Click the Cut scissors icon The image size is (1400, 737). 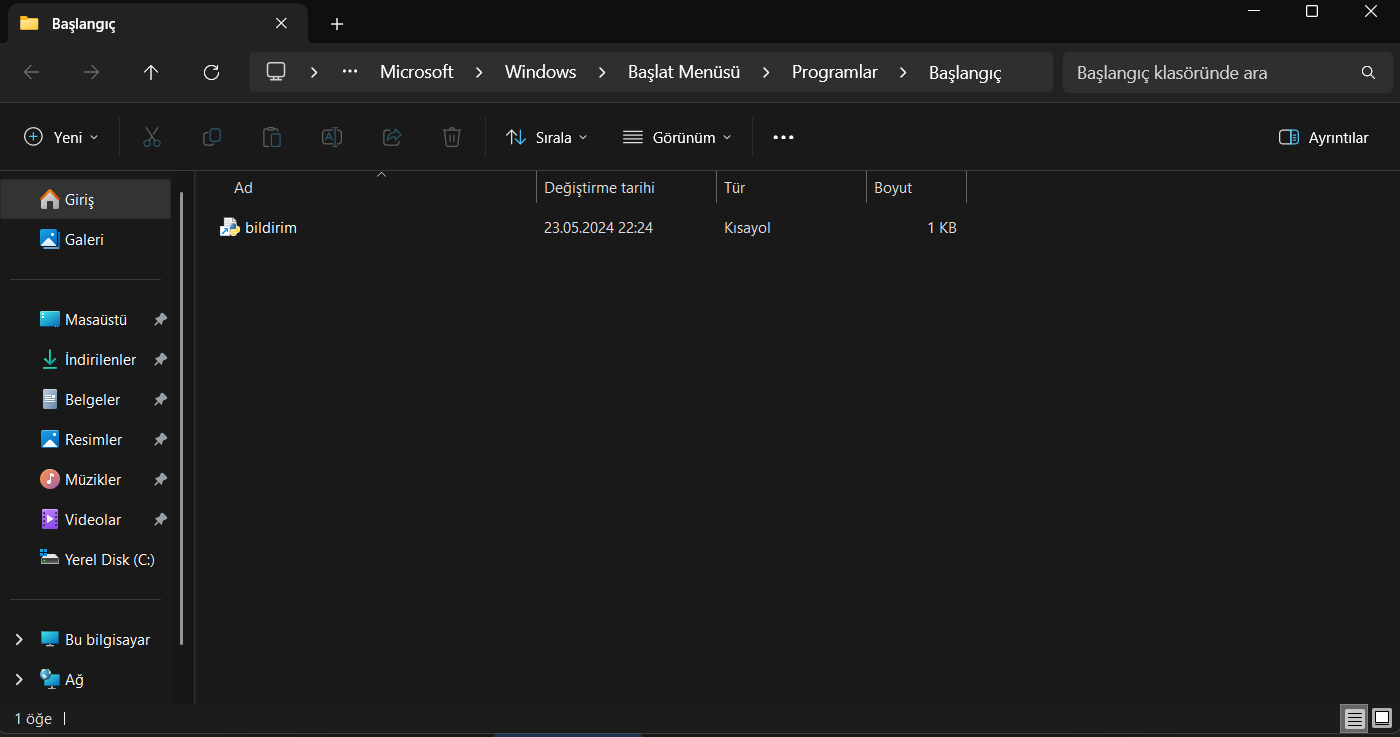(x=152, y=137)
